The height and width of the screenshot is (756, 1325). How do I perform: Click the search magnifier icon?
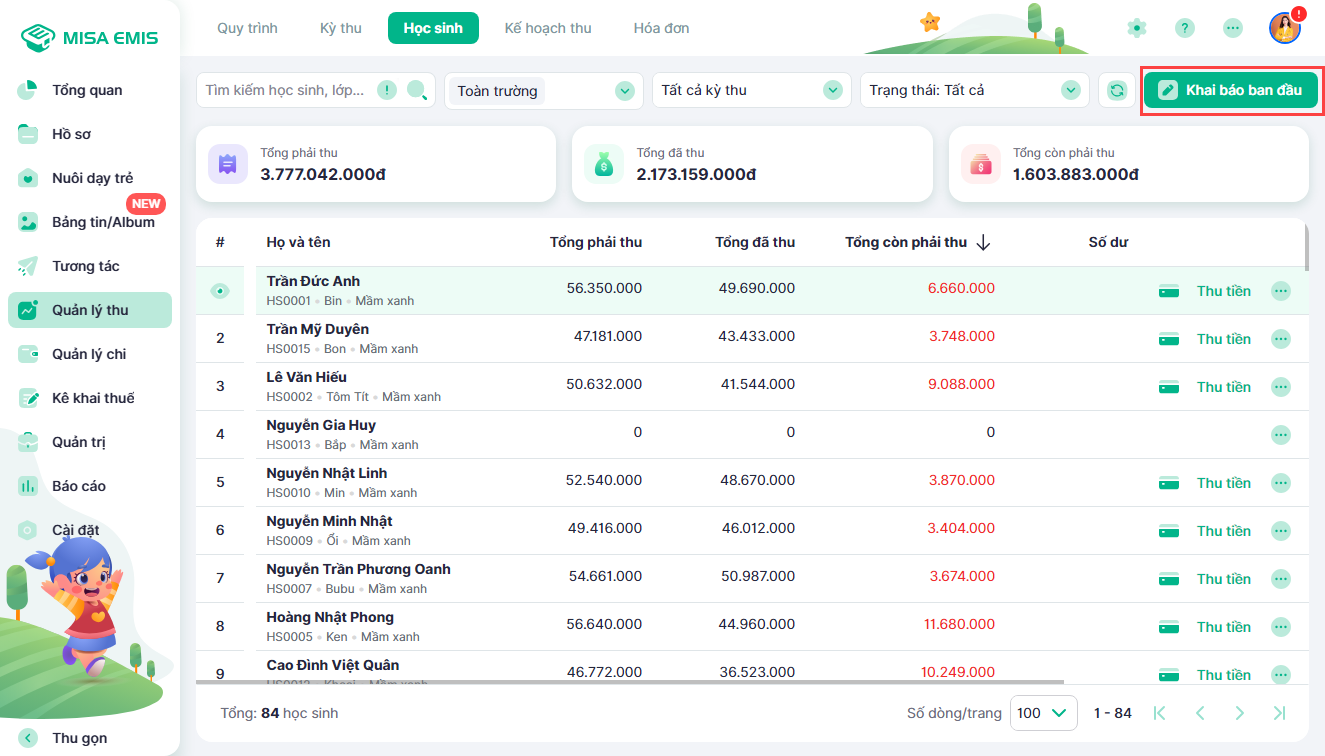tap(417, 91)
